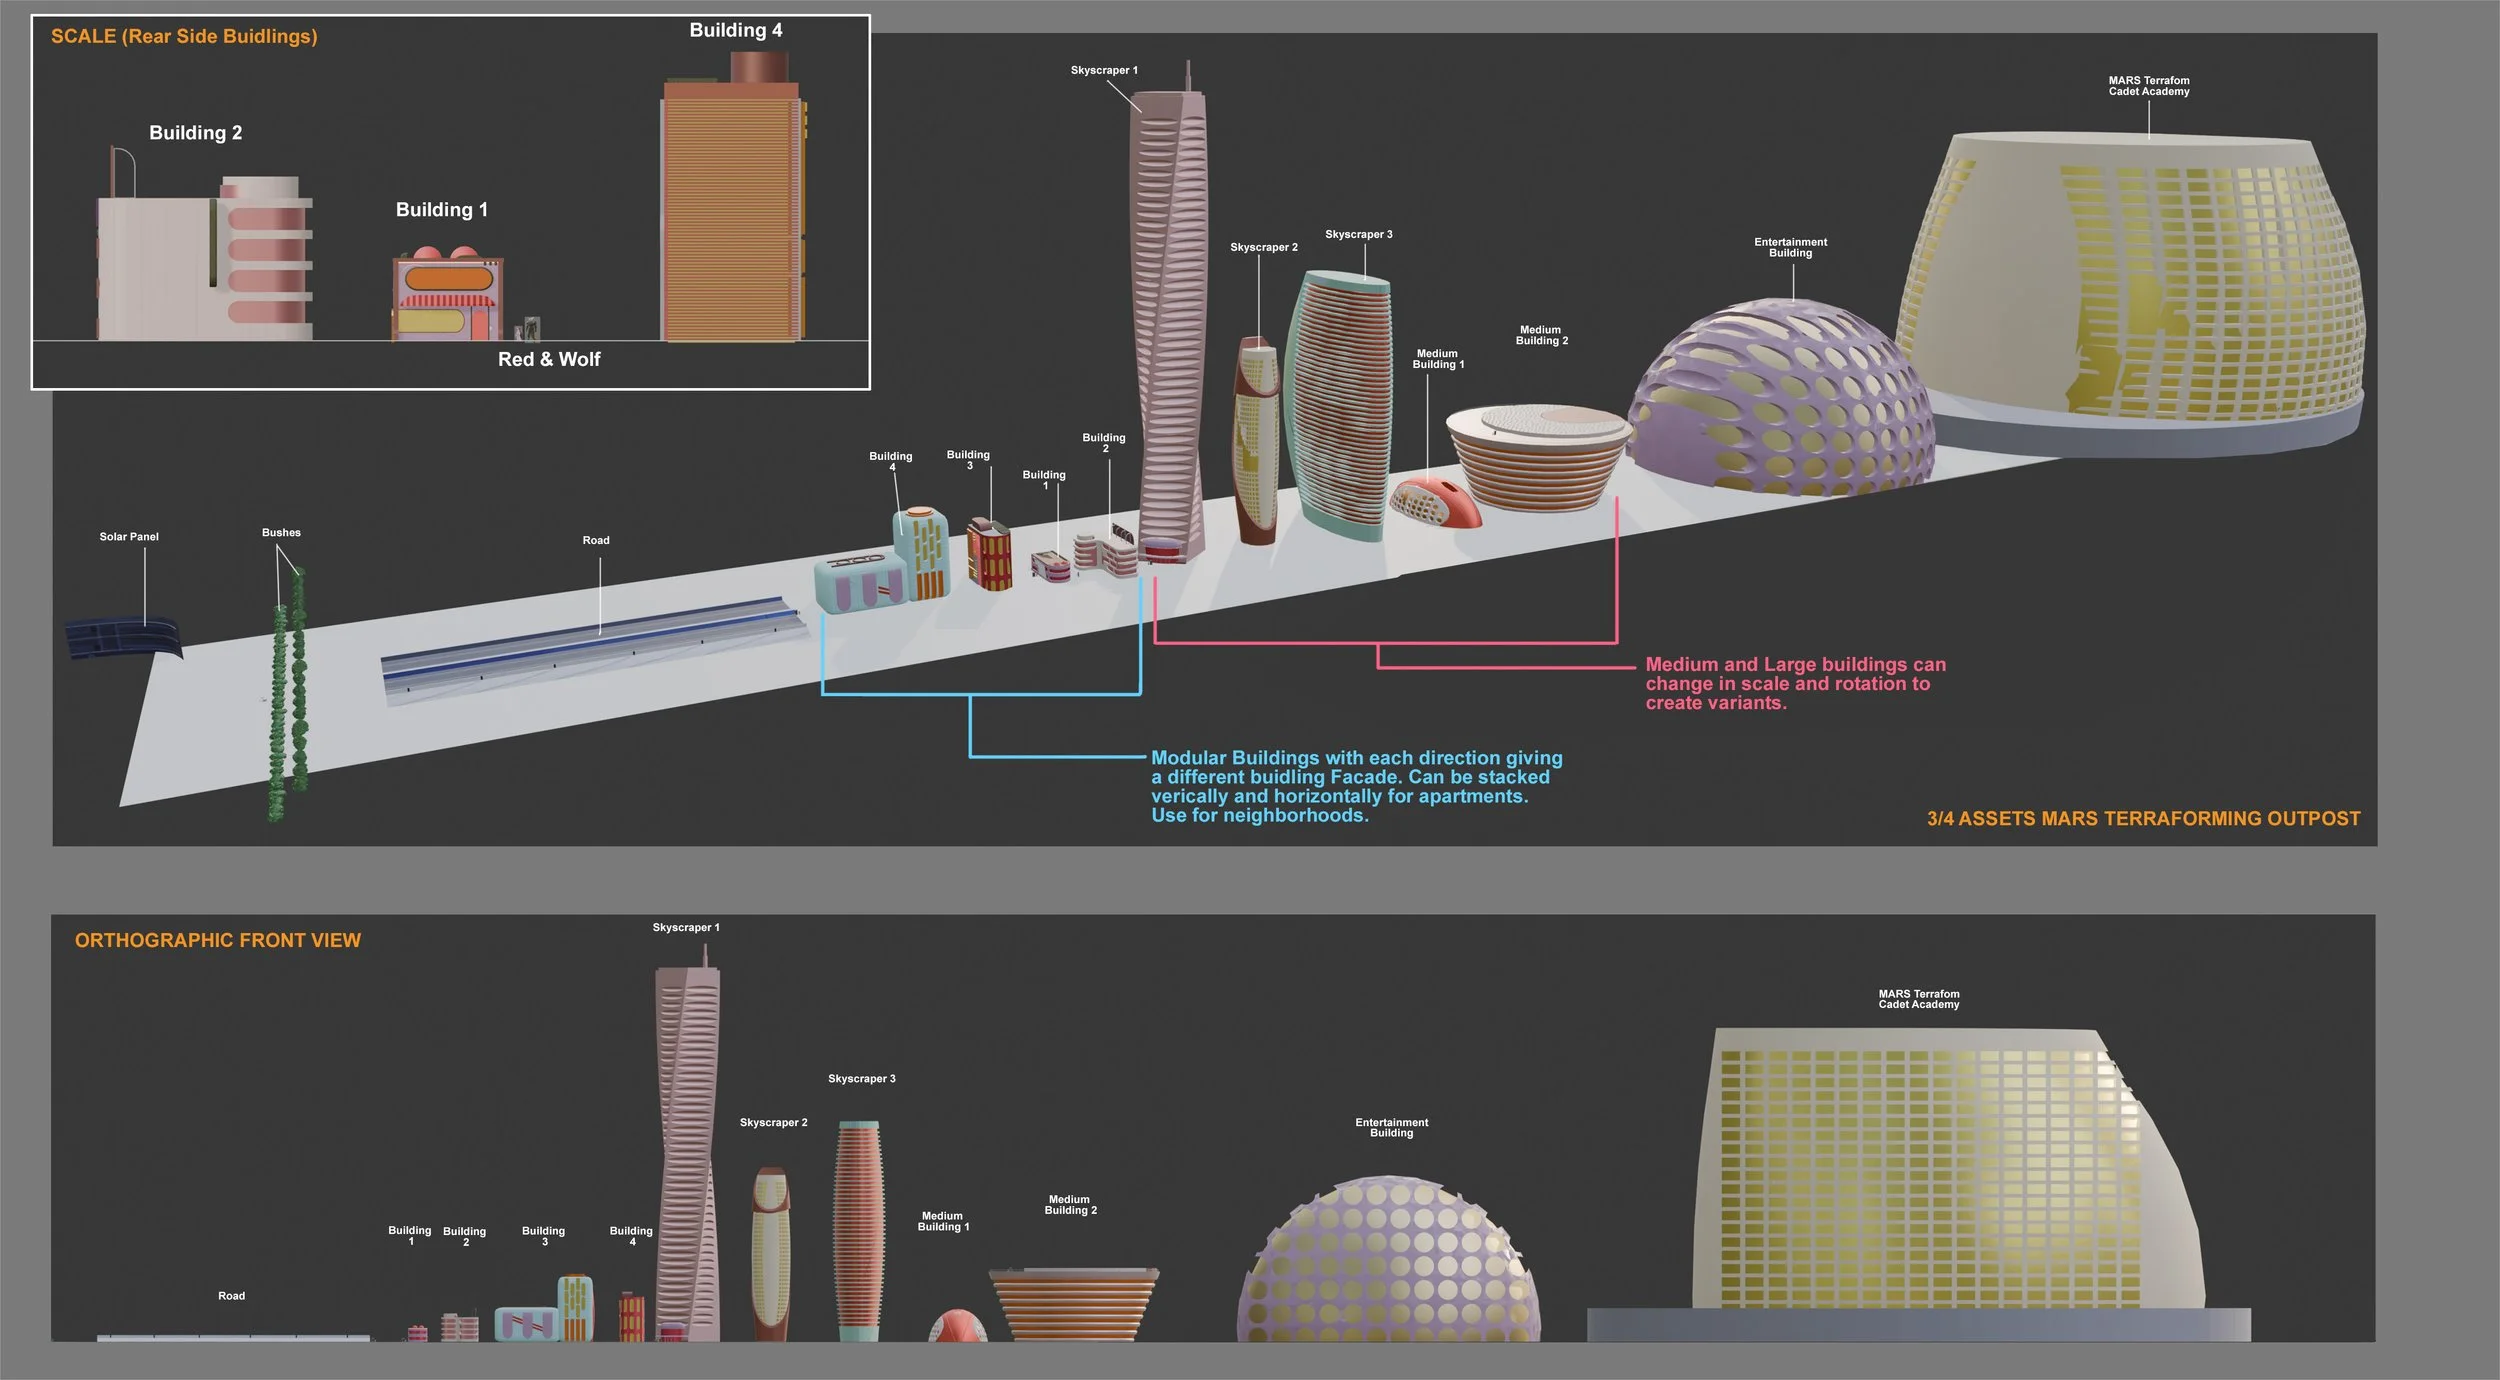Image resolution: width=2500 pixels, height=1380 pixels.
Task: Click the Building 4 label in scale inset
Action: pos(735,30)
